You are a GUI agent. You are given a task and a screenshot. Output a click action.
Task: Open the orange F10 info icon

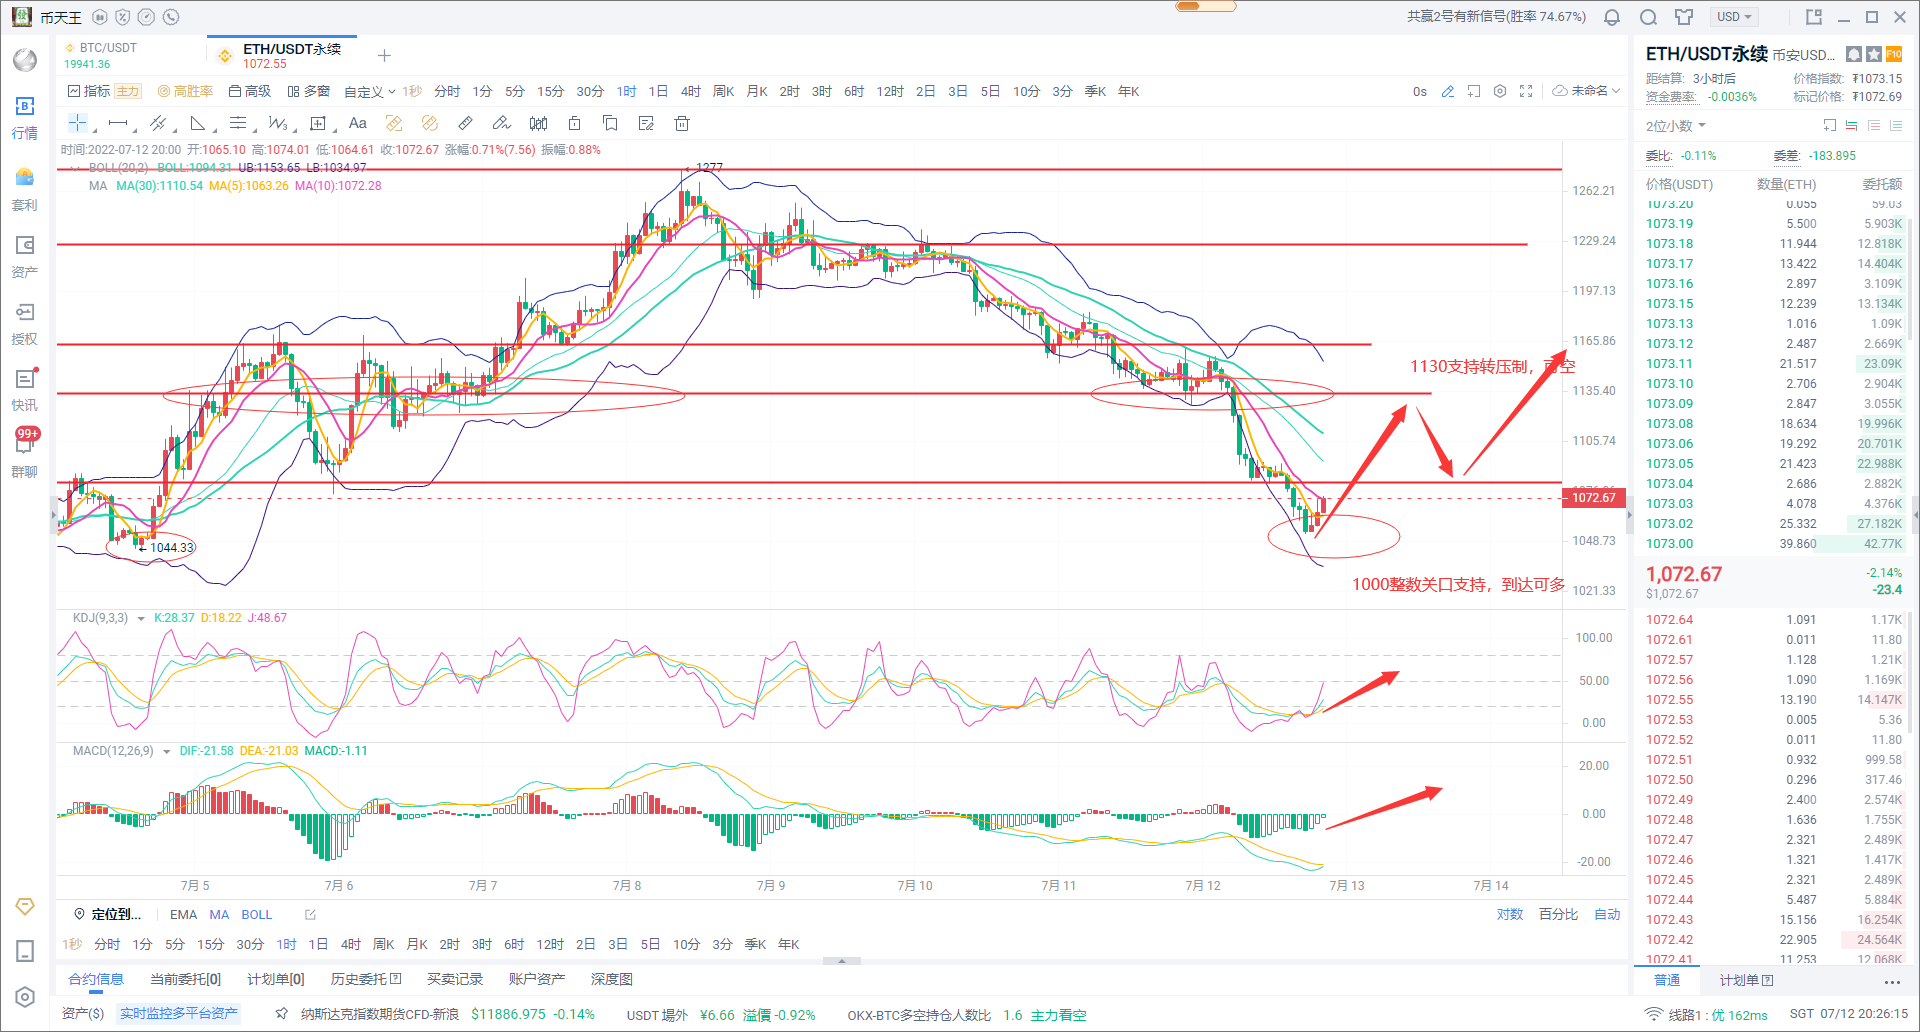1894,54
